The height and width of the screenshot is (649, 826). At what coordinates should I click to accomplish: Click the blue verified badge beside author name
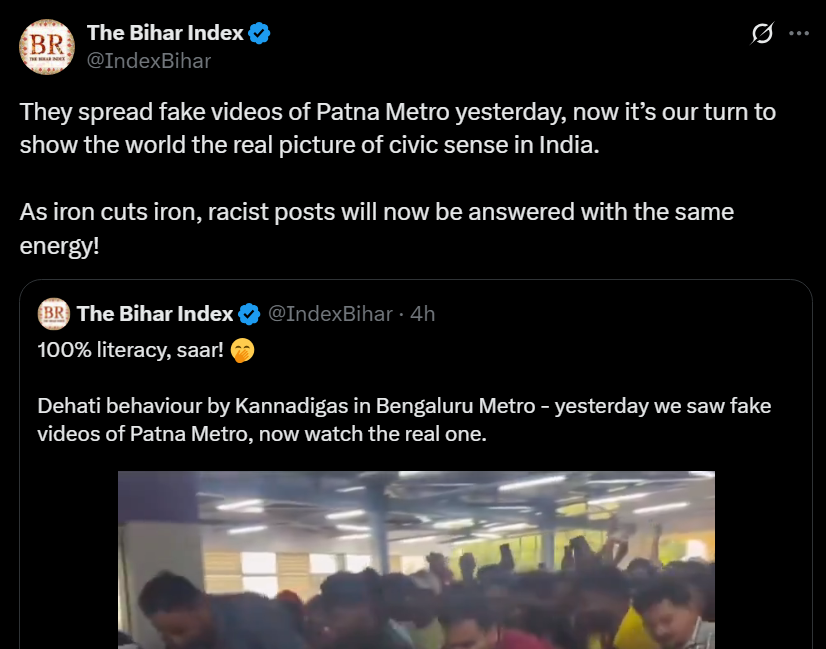[260, 33]
